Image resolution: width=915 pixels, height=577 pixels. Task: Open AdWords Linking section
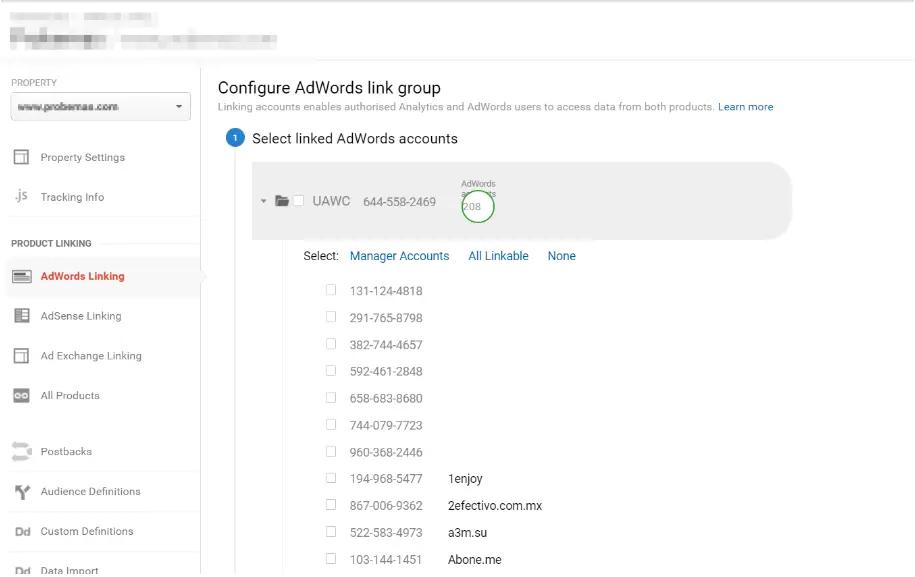tap(82, 277)
